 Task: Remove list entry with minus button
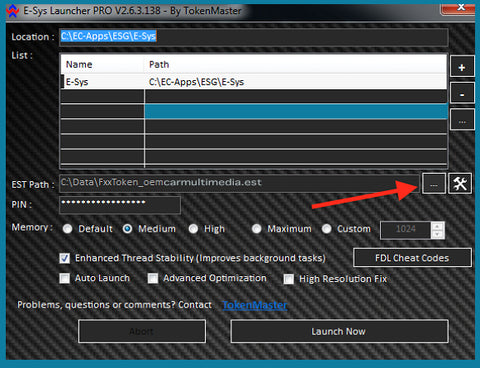(x=462, y=94)
